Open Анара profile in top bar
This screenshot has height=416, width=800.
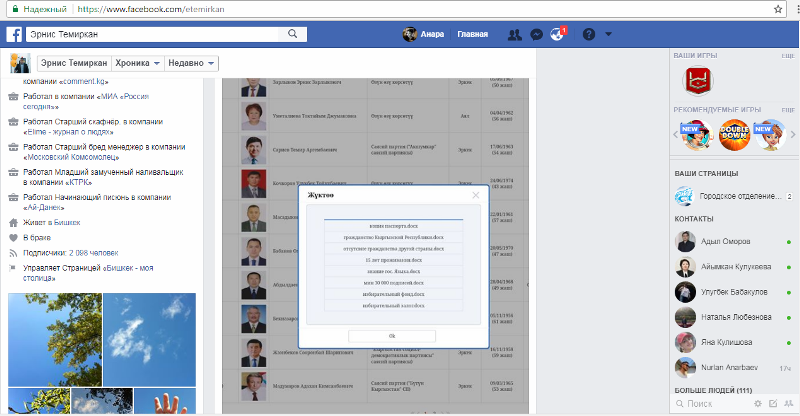(x=424, y=34)
